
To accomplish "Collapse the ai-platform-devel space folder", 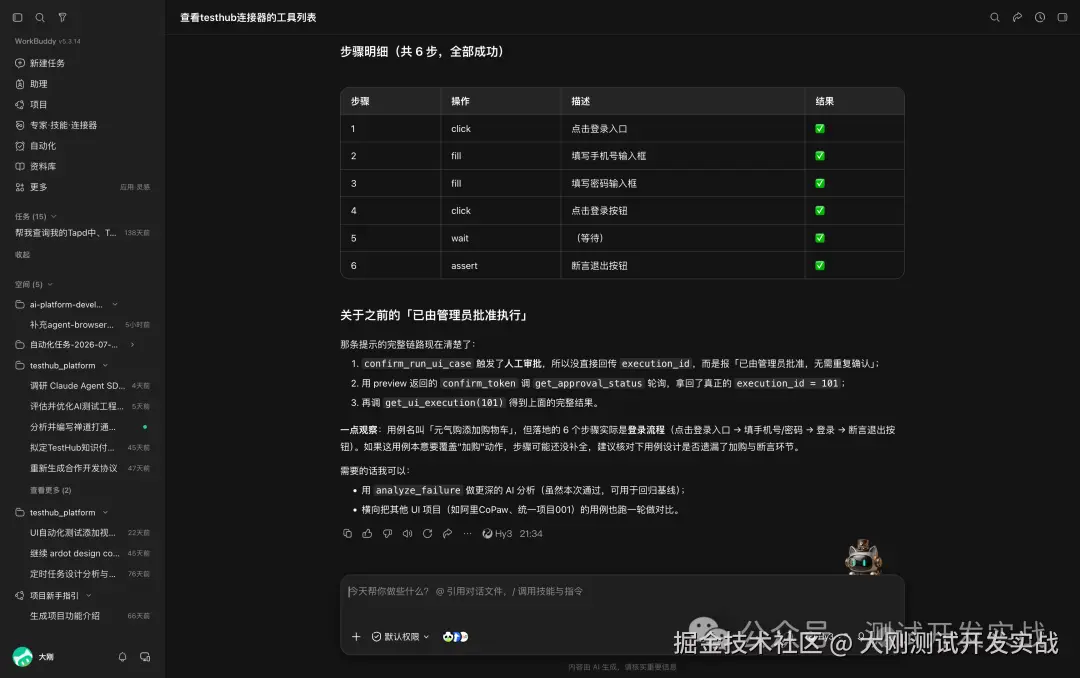I will point(114,305).
